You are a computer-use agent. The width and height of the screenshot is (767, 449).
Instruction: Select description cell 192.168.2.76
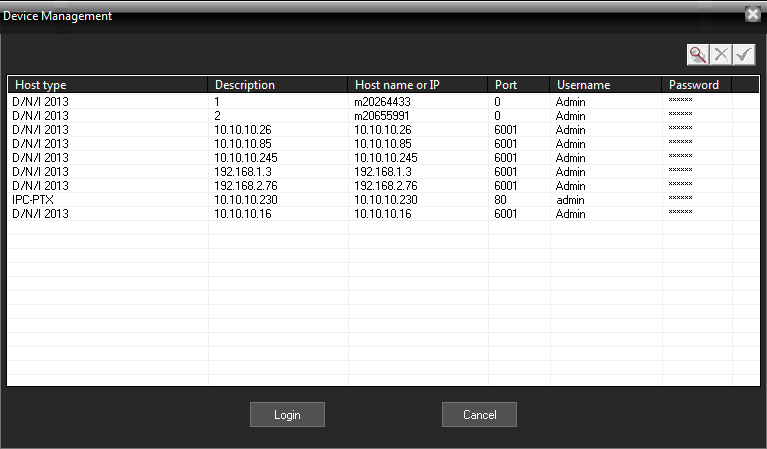(x=246, y=186)
